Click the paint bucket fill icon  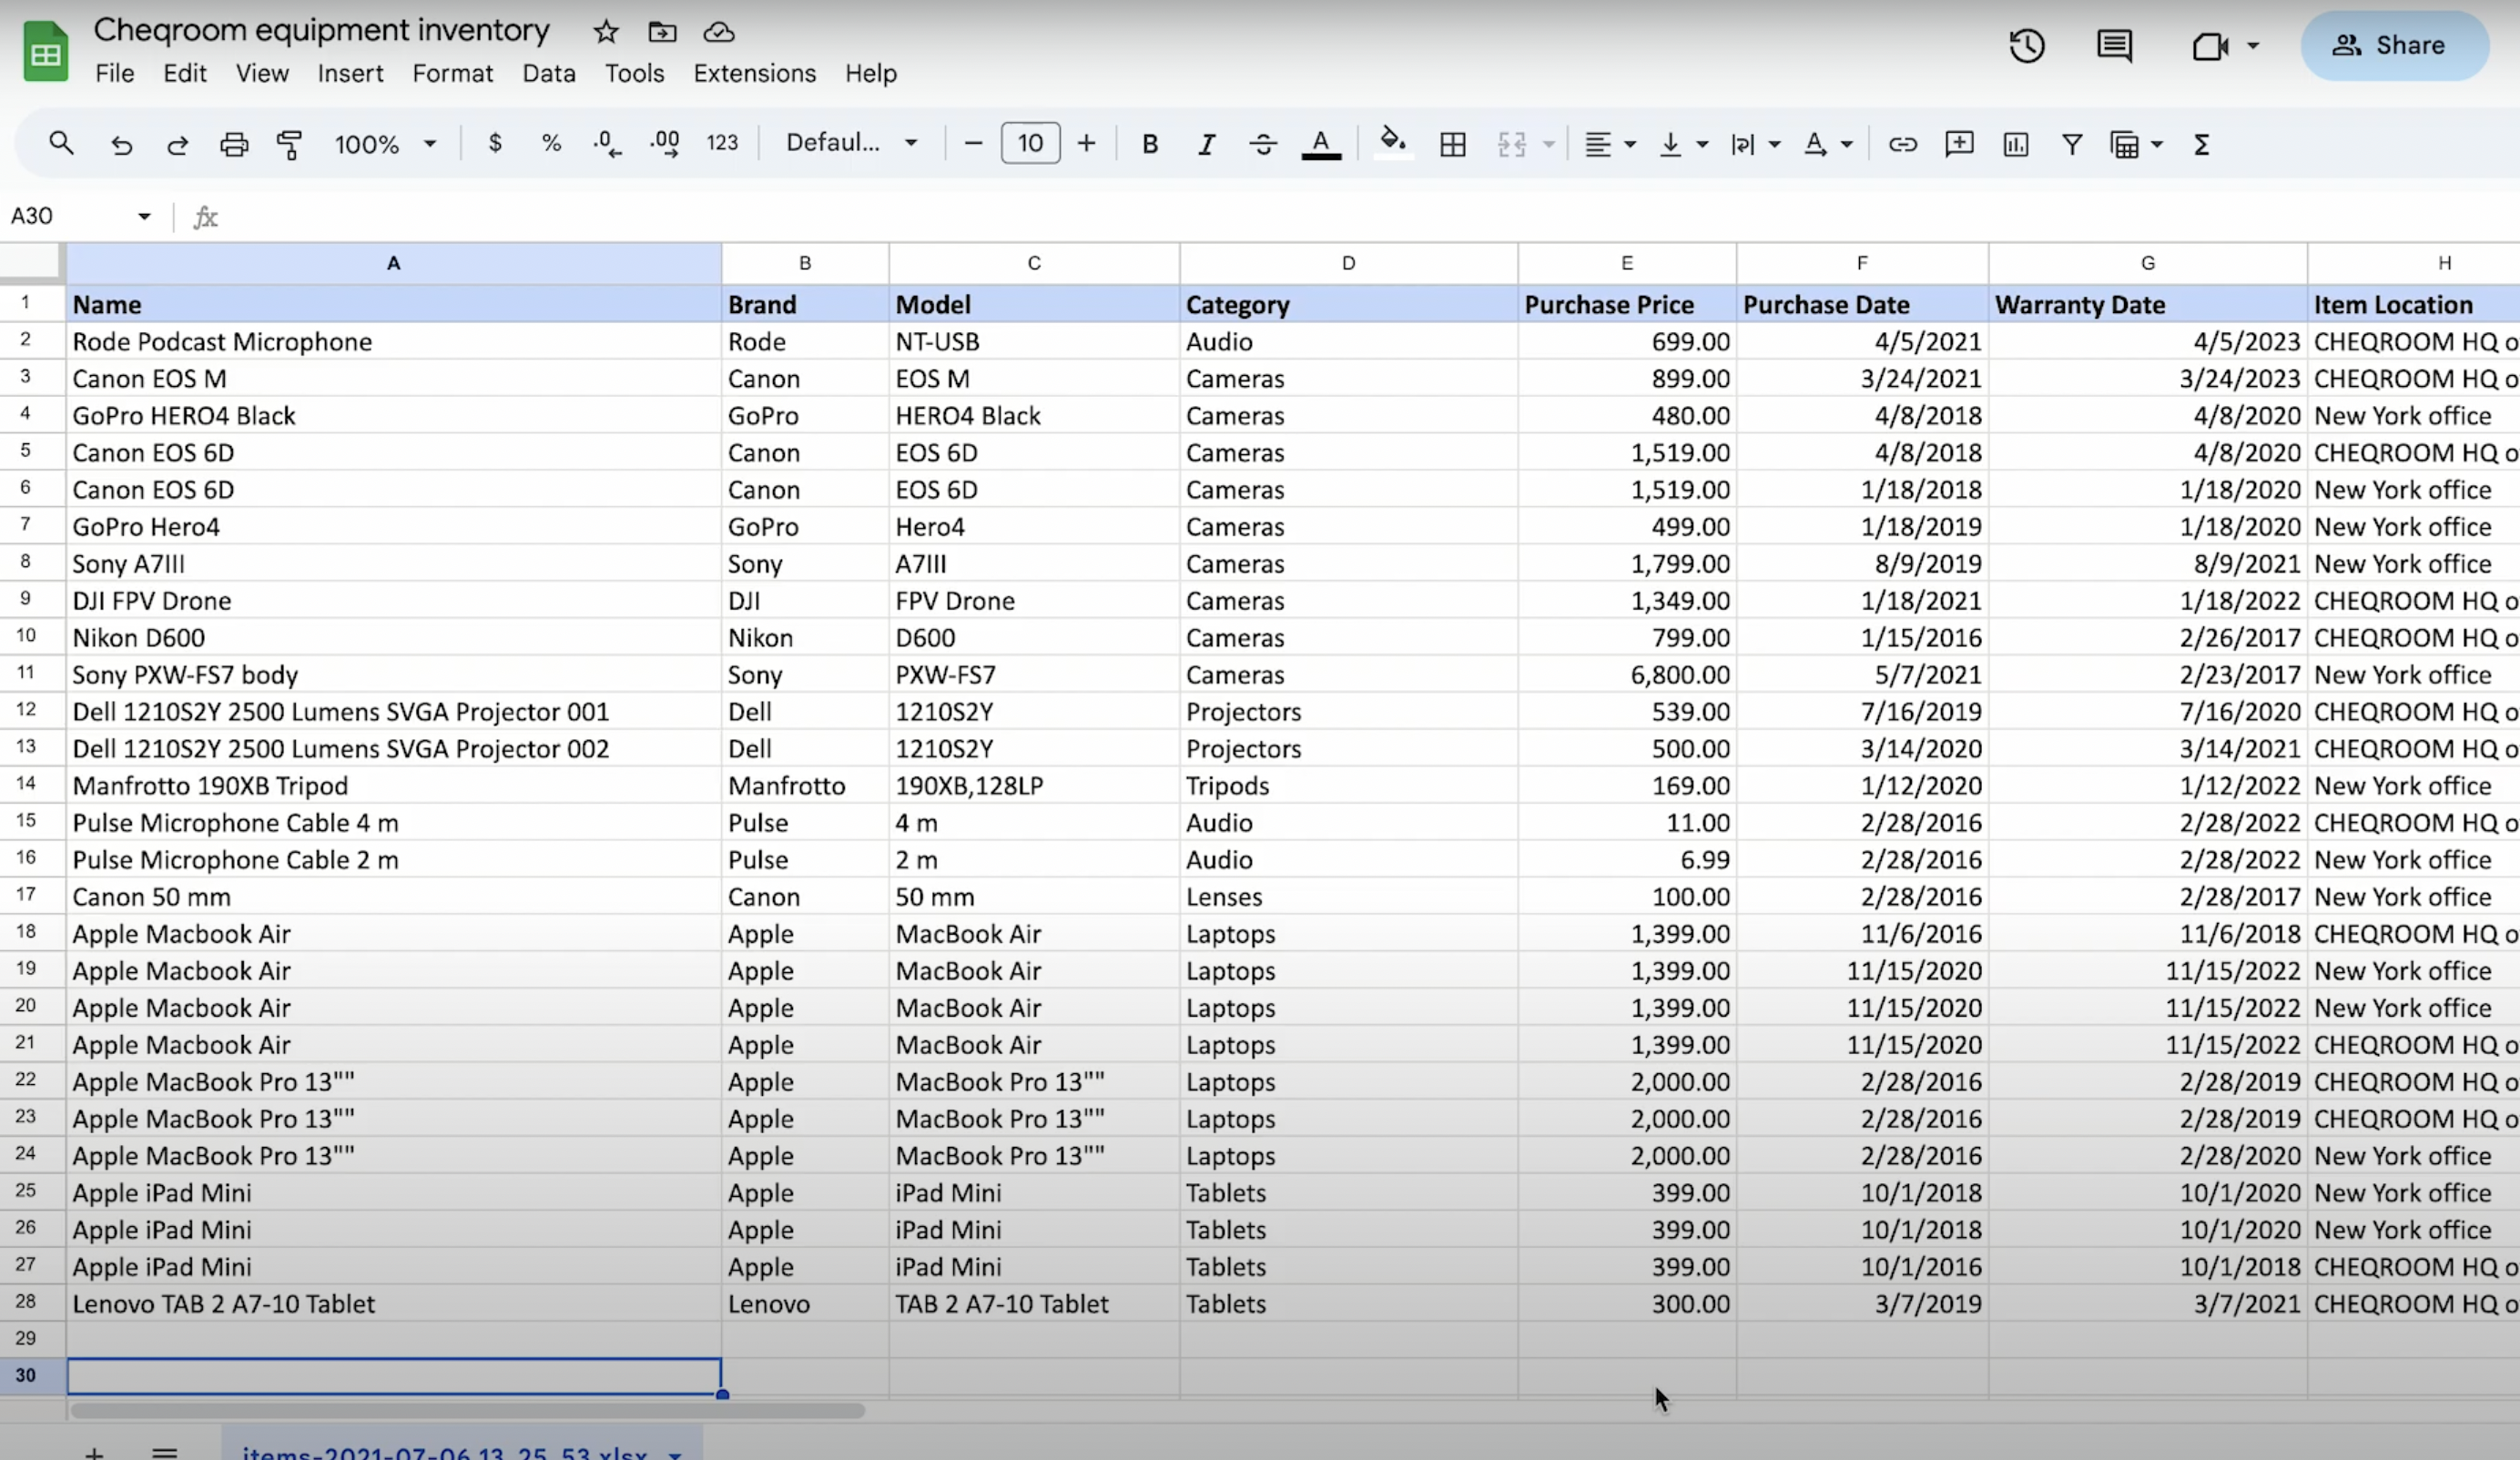(1390, 143)
